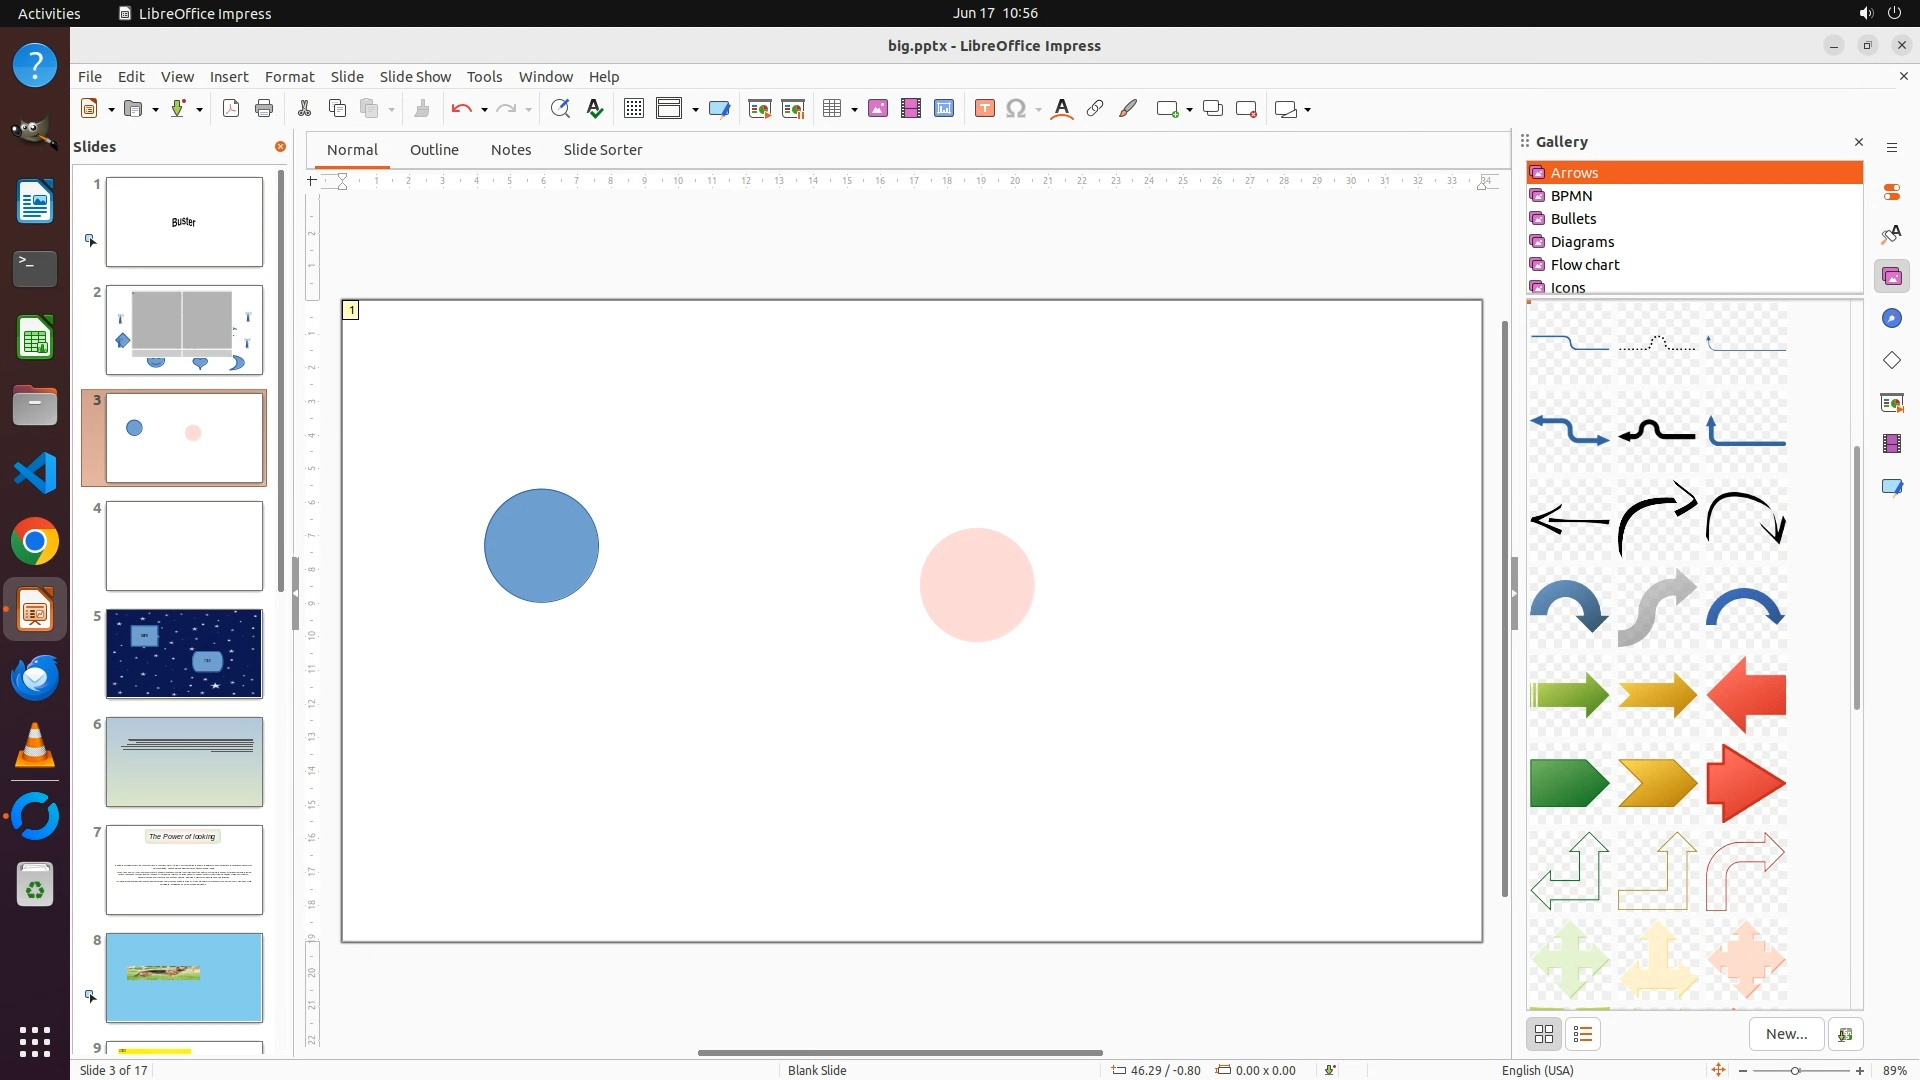Open Navigator from sidebar
This screenshot has height=1080, width=1920.
coord(1891,318)
